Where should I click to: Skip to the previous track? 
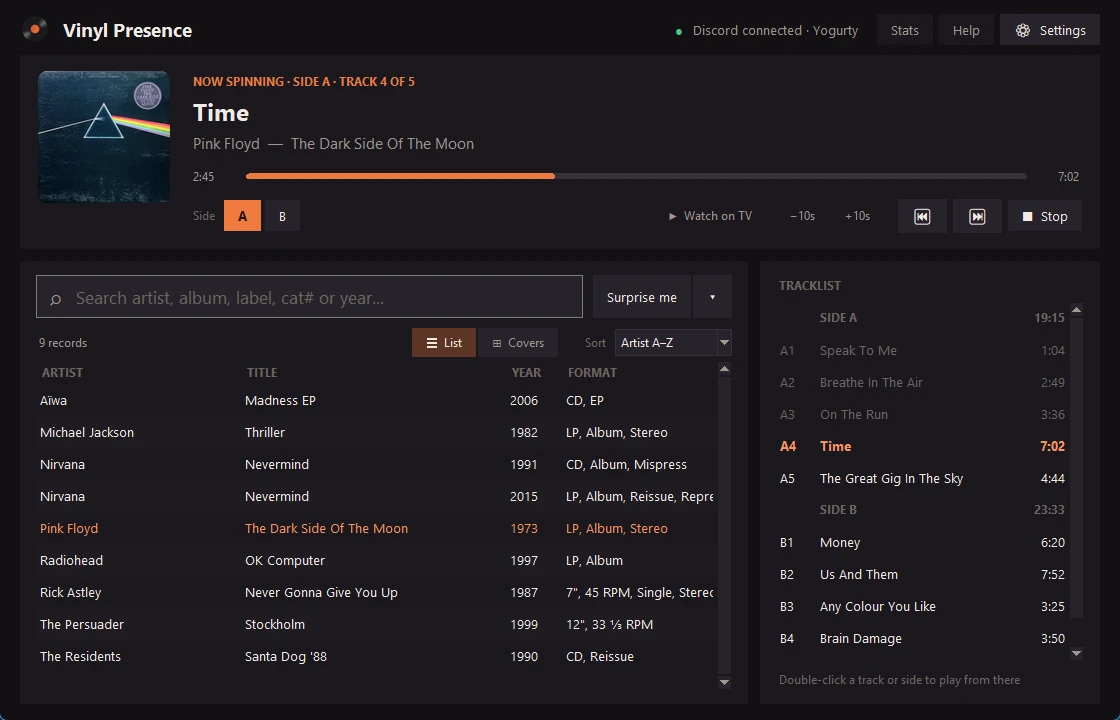[x=922, y=216]
